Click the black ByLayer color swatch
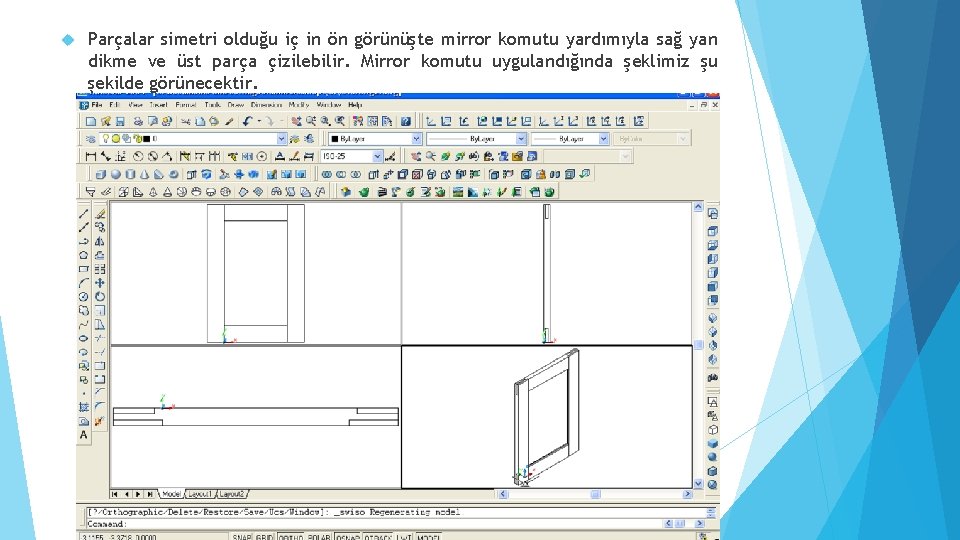 tap(335, 139)
